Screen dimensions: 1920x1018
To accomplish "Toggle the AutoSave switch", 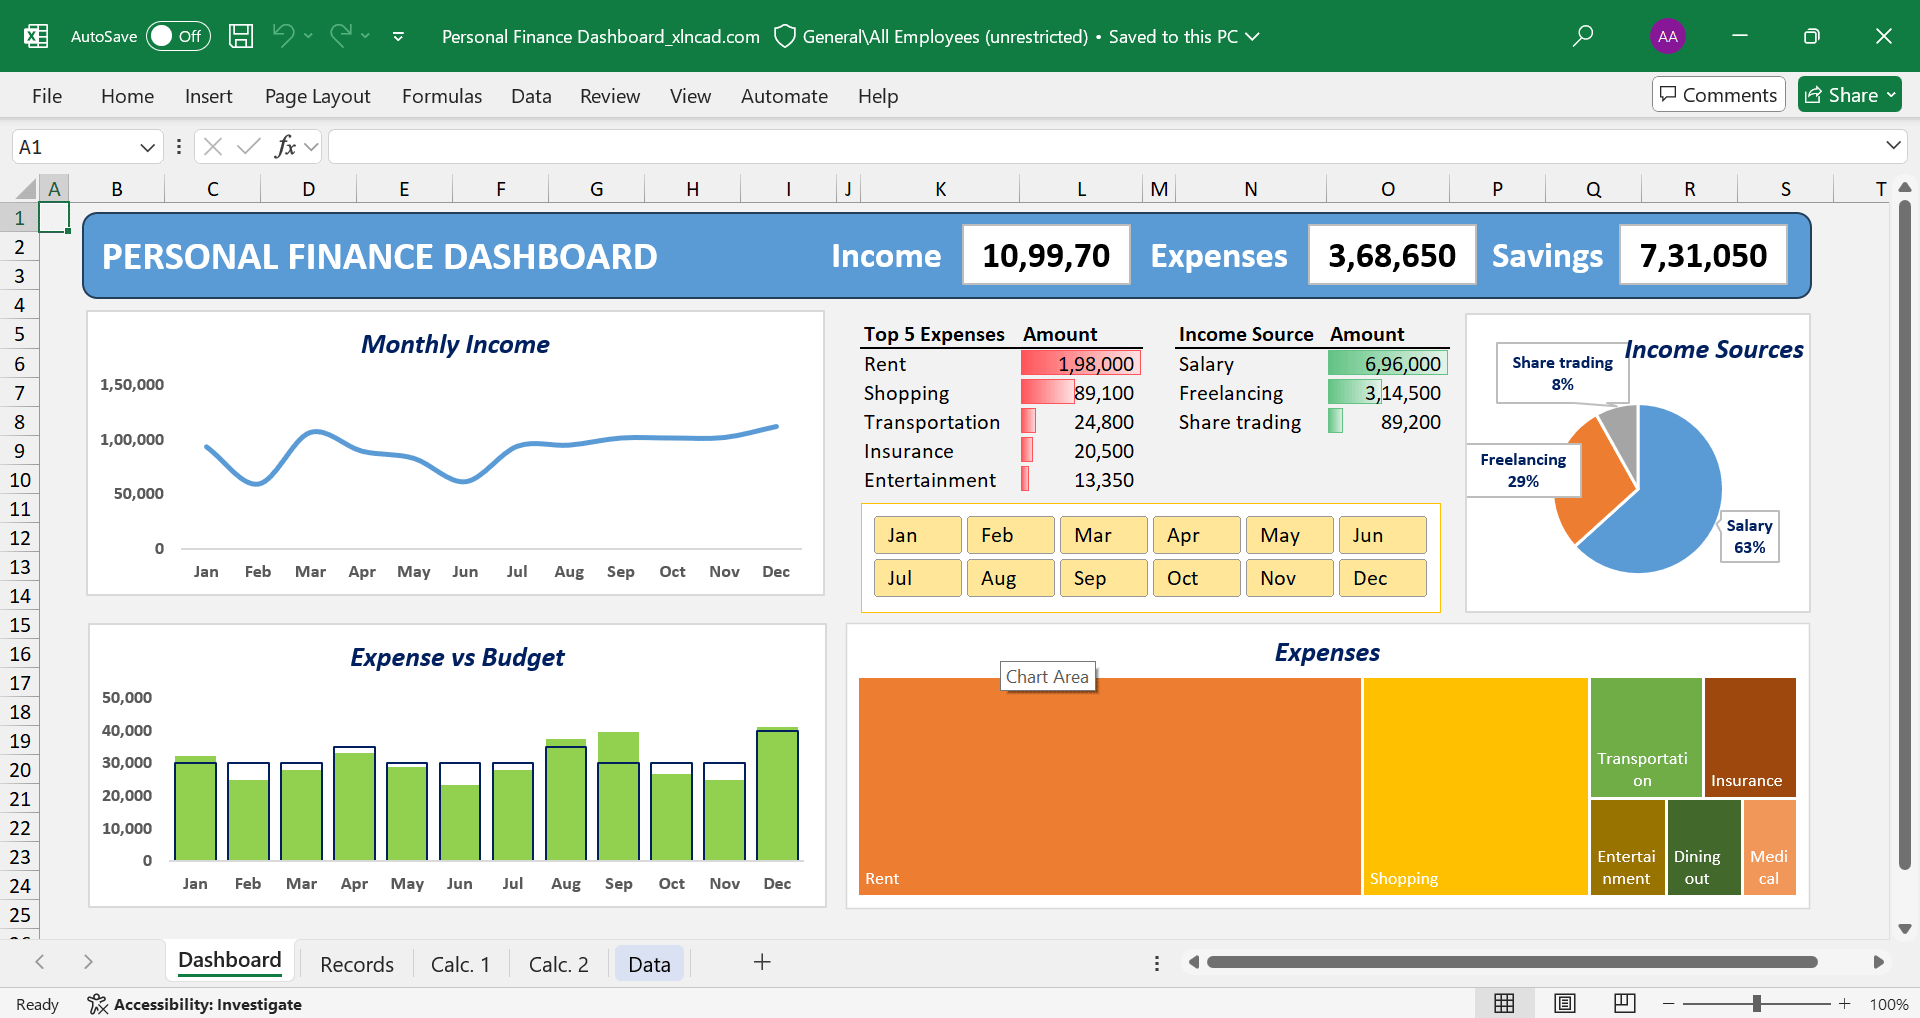I will [178, 36].
